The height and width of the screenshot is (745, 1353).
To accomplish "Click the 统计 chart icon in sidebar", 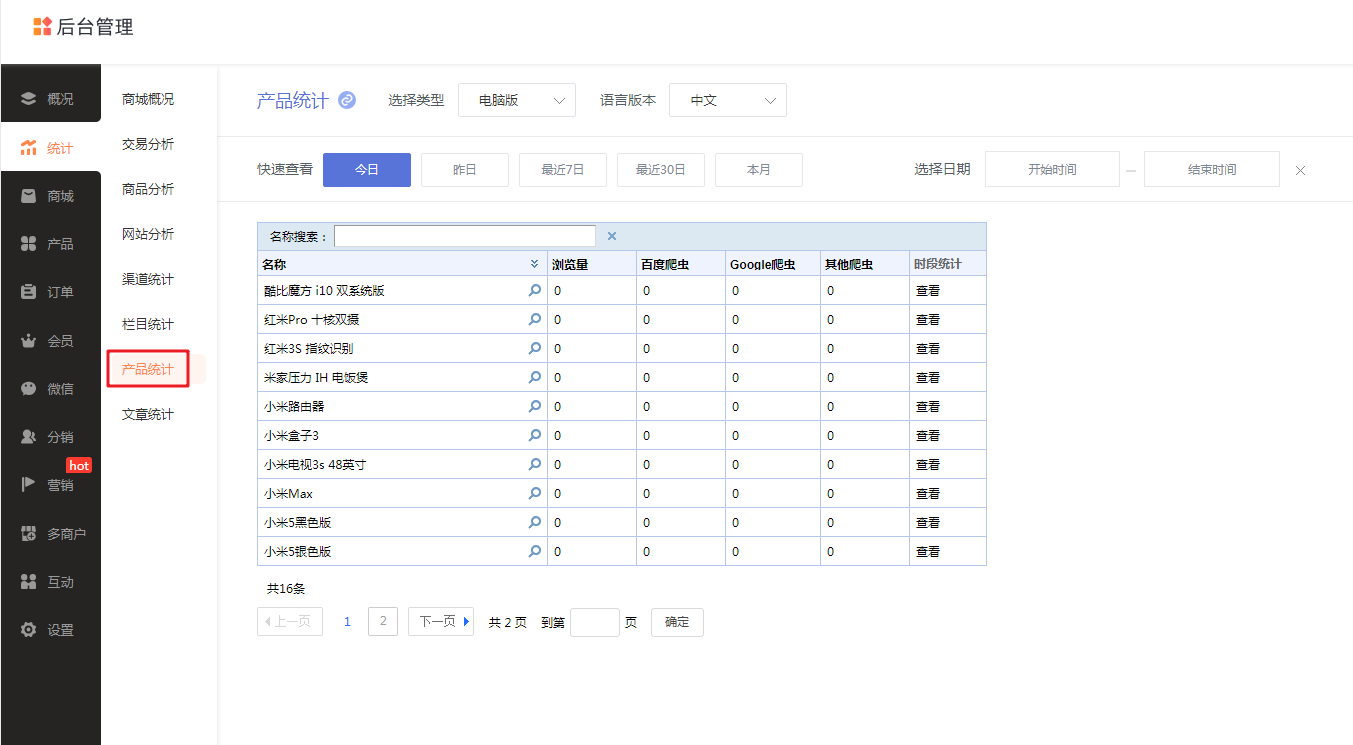I will [29, 148].
